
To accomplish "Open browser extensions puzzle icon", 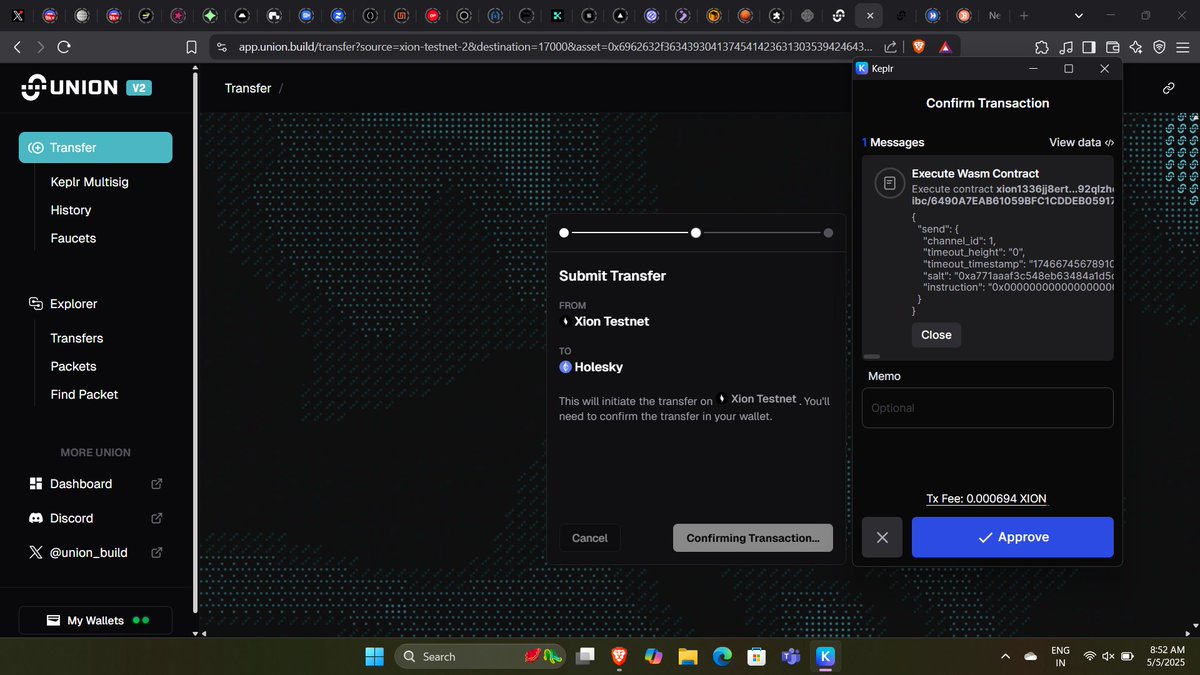I will click(x=1042, y=47).
